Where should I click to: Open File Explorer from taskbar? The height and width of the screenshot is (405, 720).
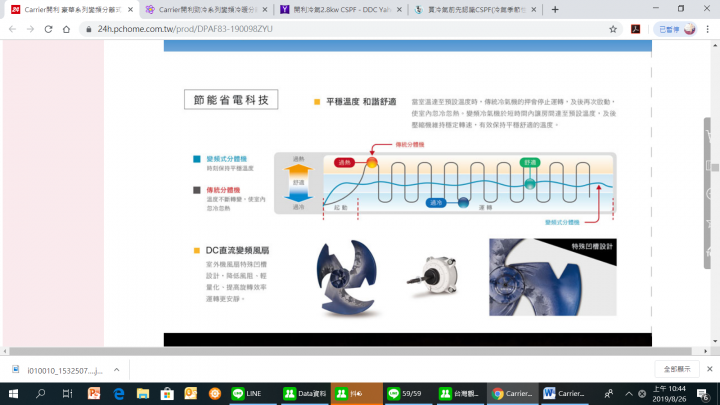click(x=143, y=394)
